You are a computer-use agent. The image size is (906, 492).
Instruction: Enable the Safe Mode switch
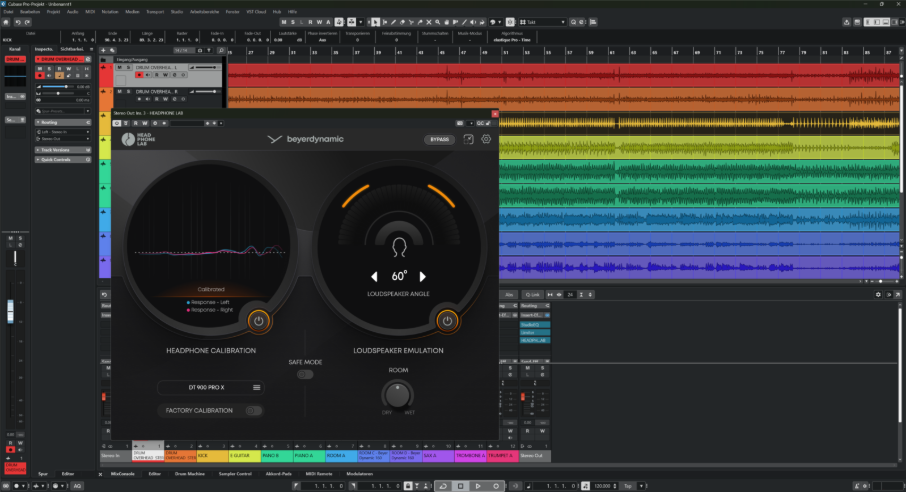[x=305, y=375]
